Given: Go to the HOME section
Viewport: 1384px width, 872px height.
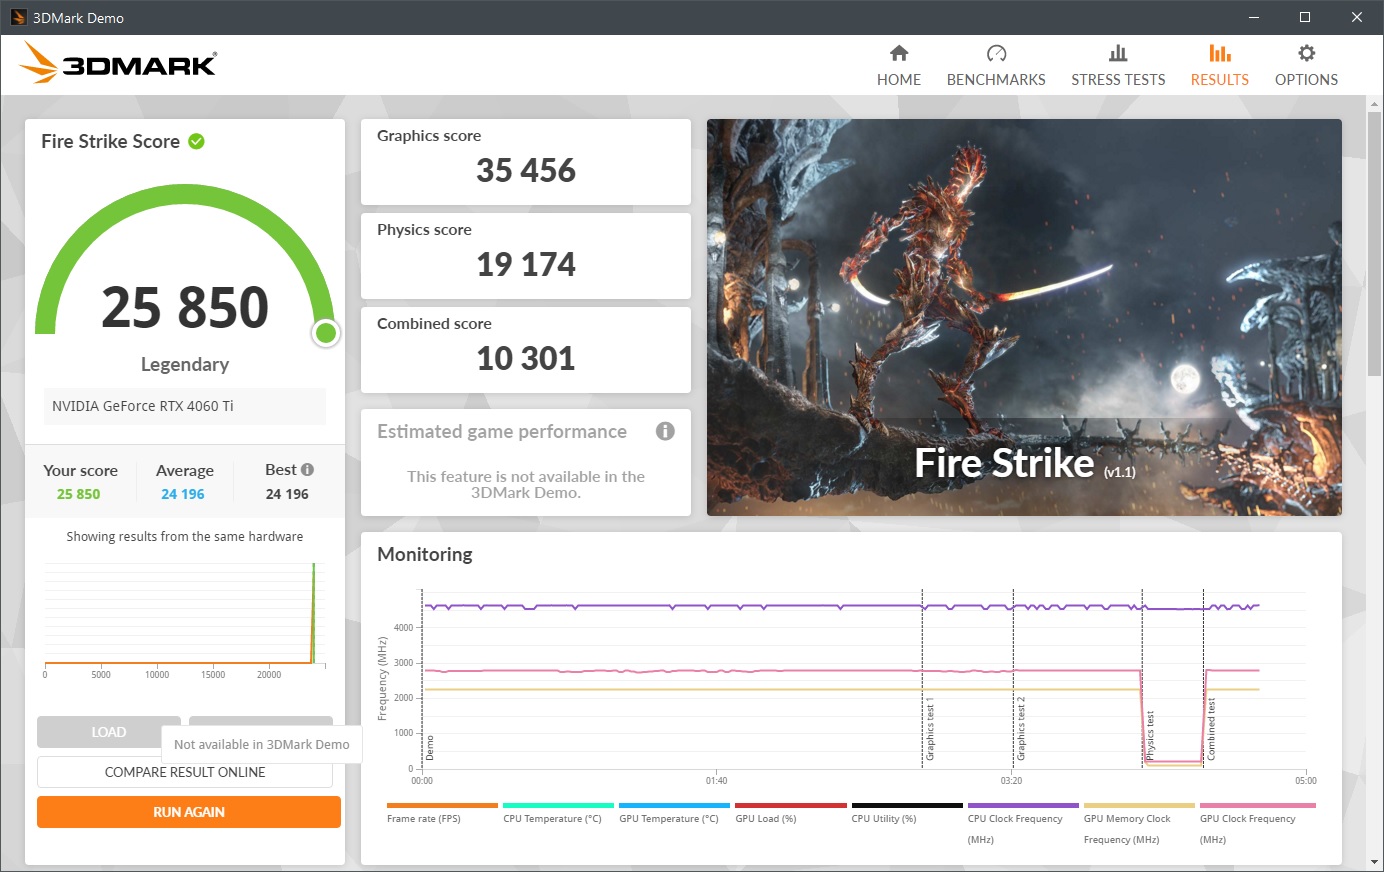Looking at the screenshot, I should (899, 66).
